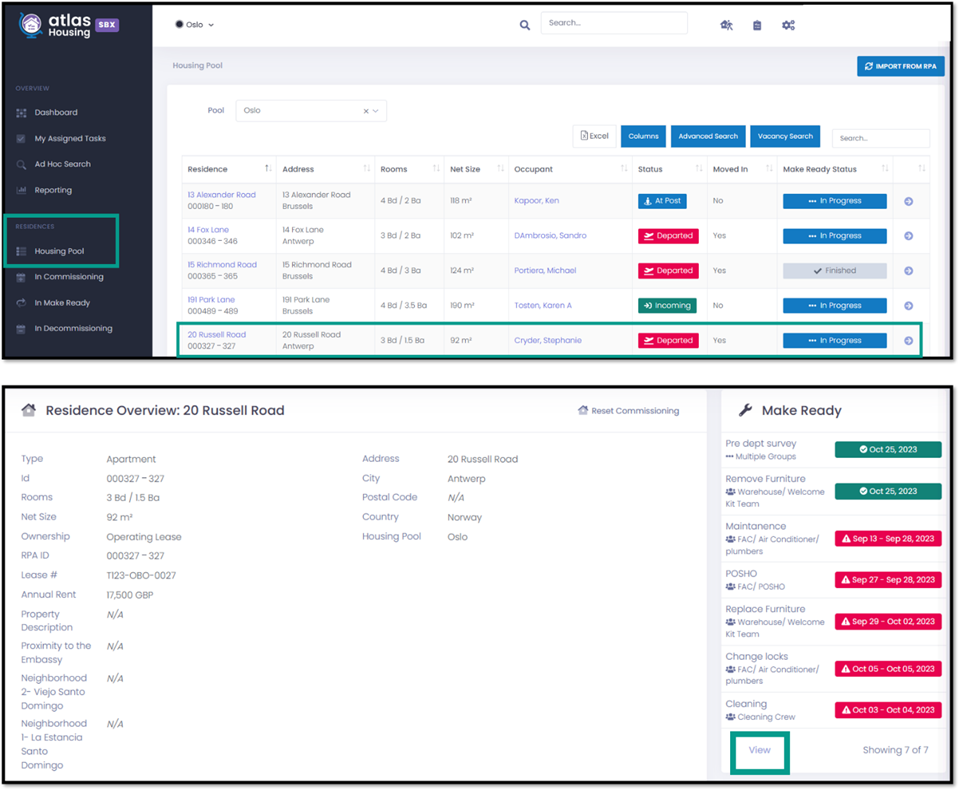Open Reporting in sidebar
The height and width of the screenshot is (790, 959).
click(x=53, y=190)
